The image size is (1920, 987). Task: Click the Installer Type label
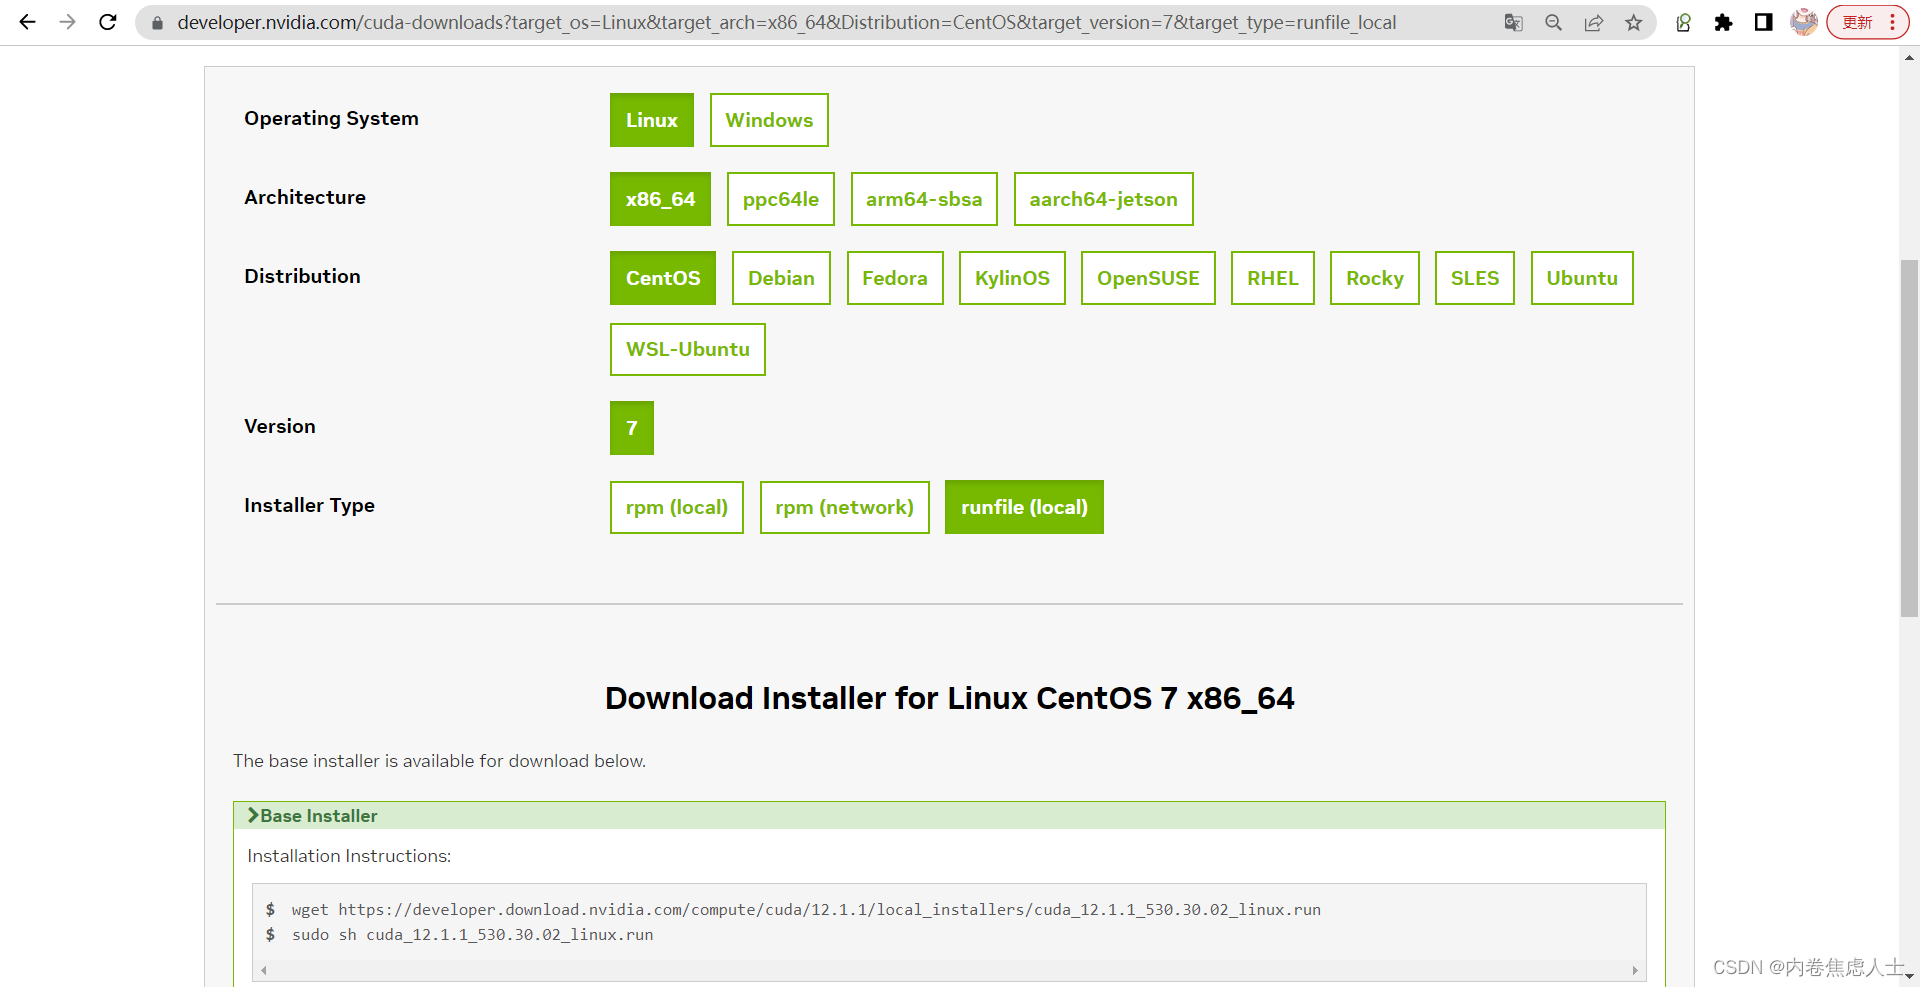point(309,505)
